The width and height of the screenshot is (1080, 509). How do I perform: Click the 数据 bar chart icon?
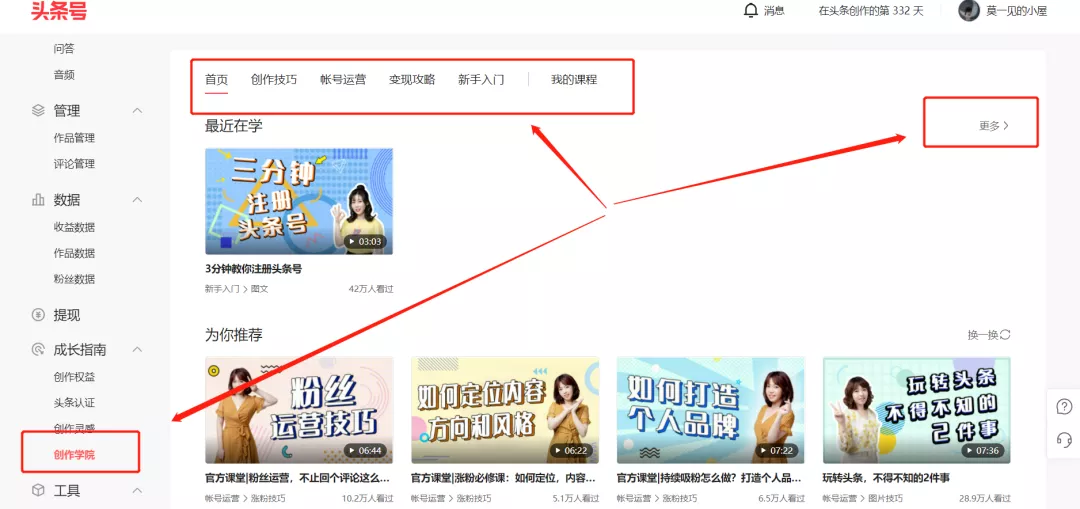click(x=39, y=200)
